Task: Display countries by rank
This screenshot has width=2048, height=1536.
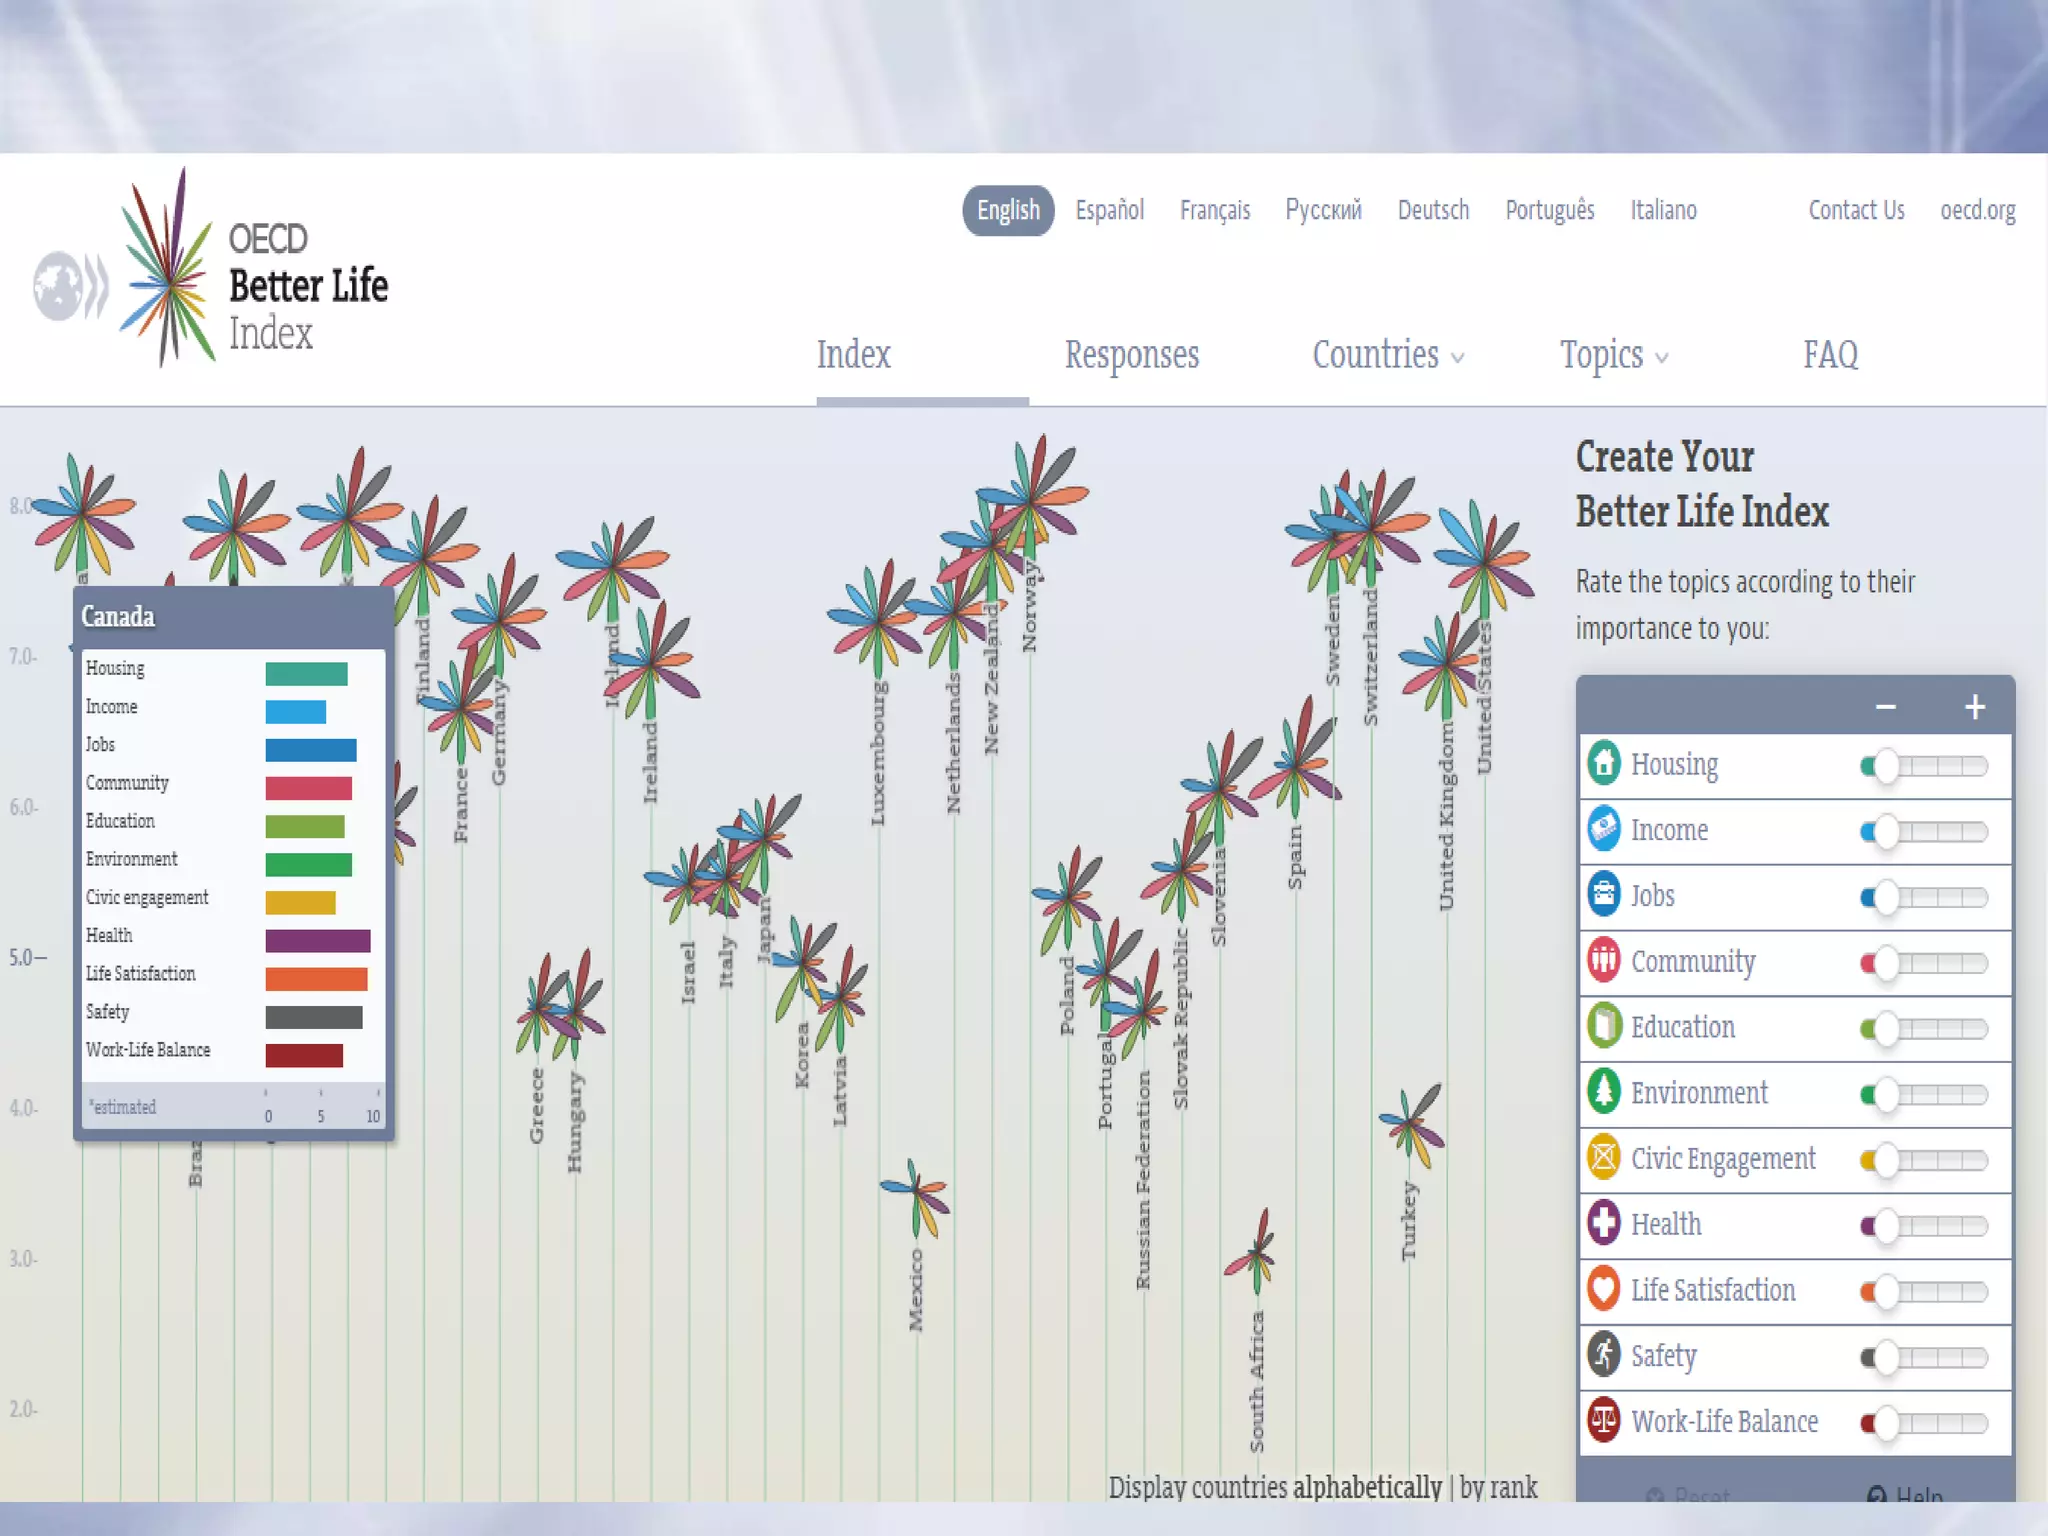Action: [1498, 1488]
